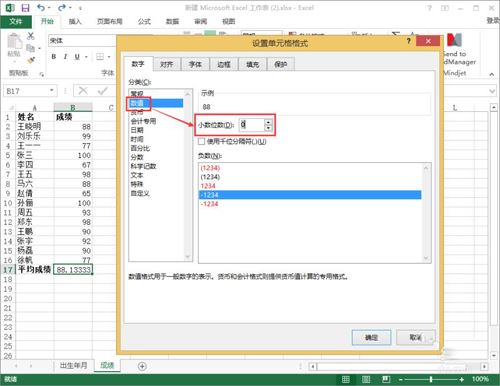Select 科学记数 in category list
Screen dimensions: 500x386
143,166
